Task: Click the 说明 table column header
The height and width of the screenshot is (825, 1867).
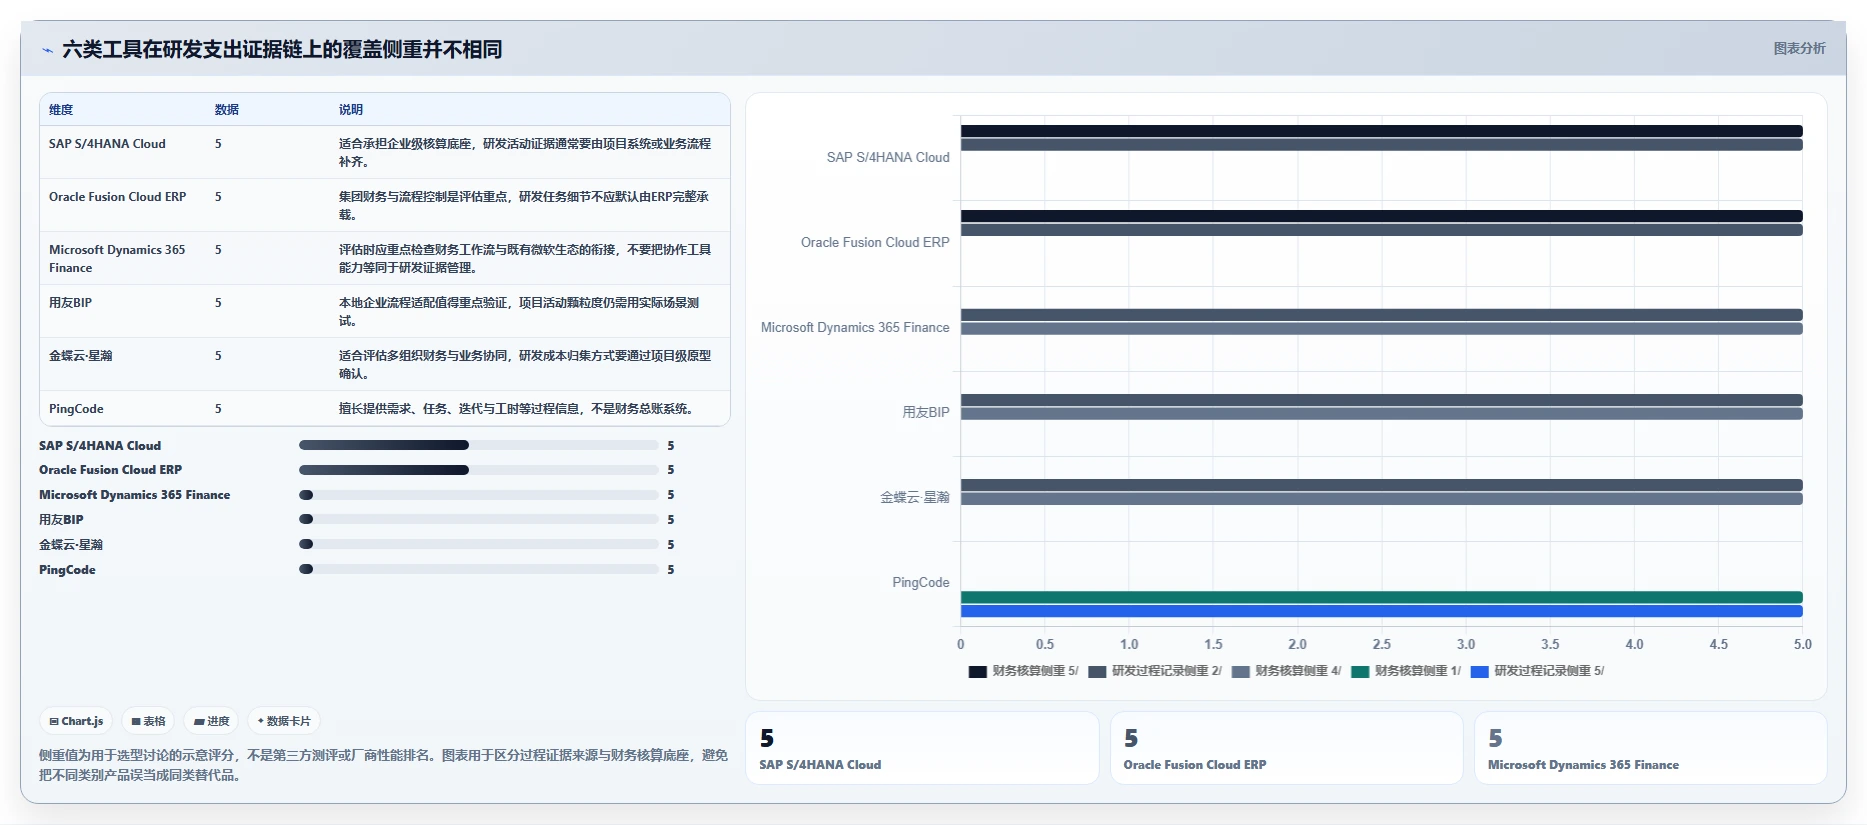Action: coord(351,110)
